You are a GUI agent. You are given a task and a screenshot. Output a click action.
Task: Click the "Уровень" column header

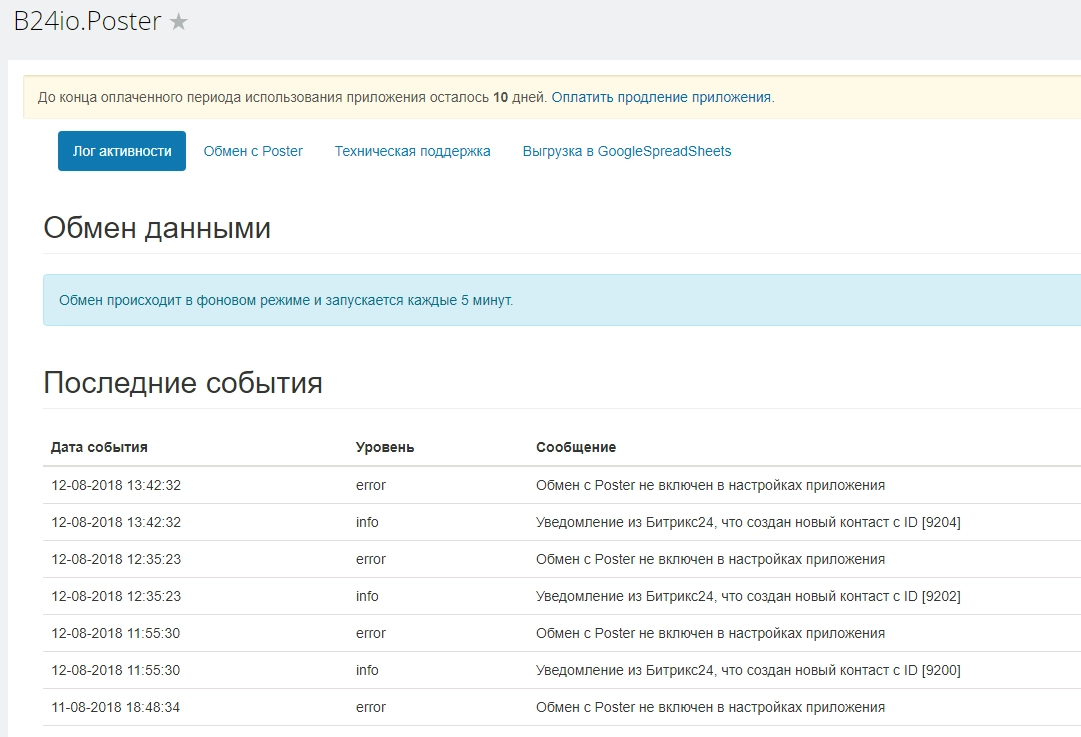coord(385,447)
